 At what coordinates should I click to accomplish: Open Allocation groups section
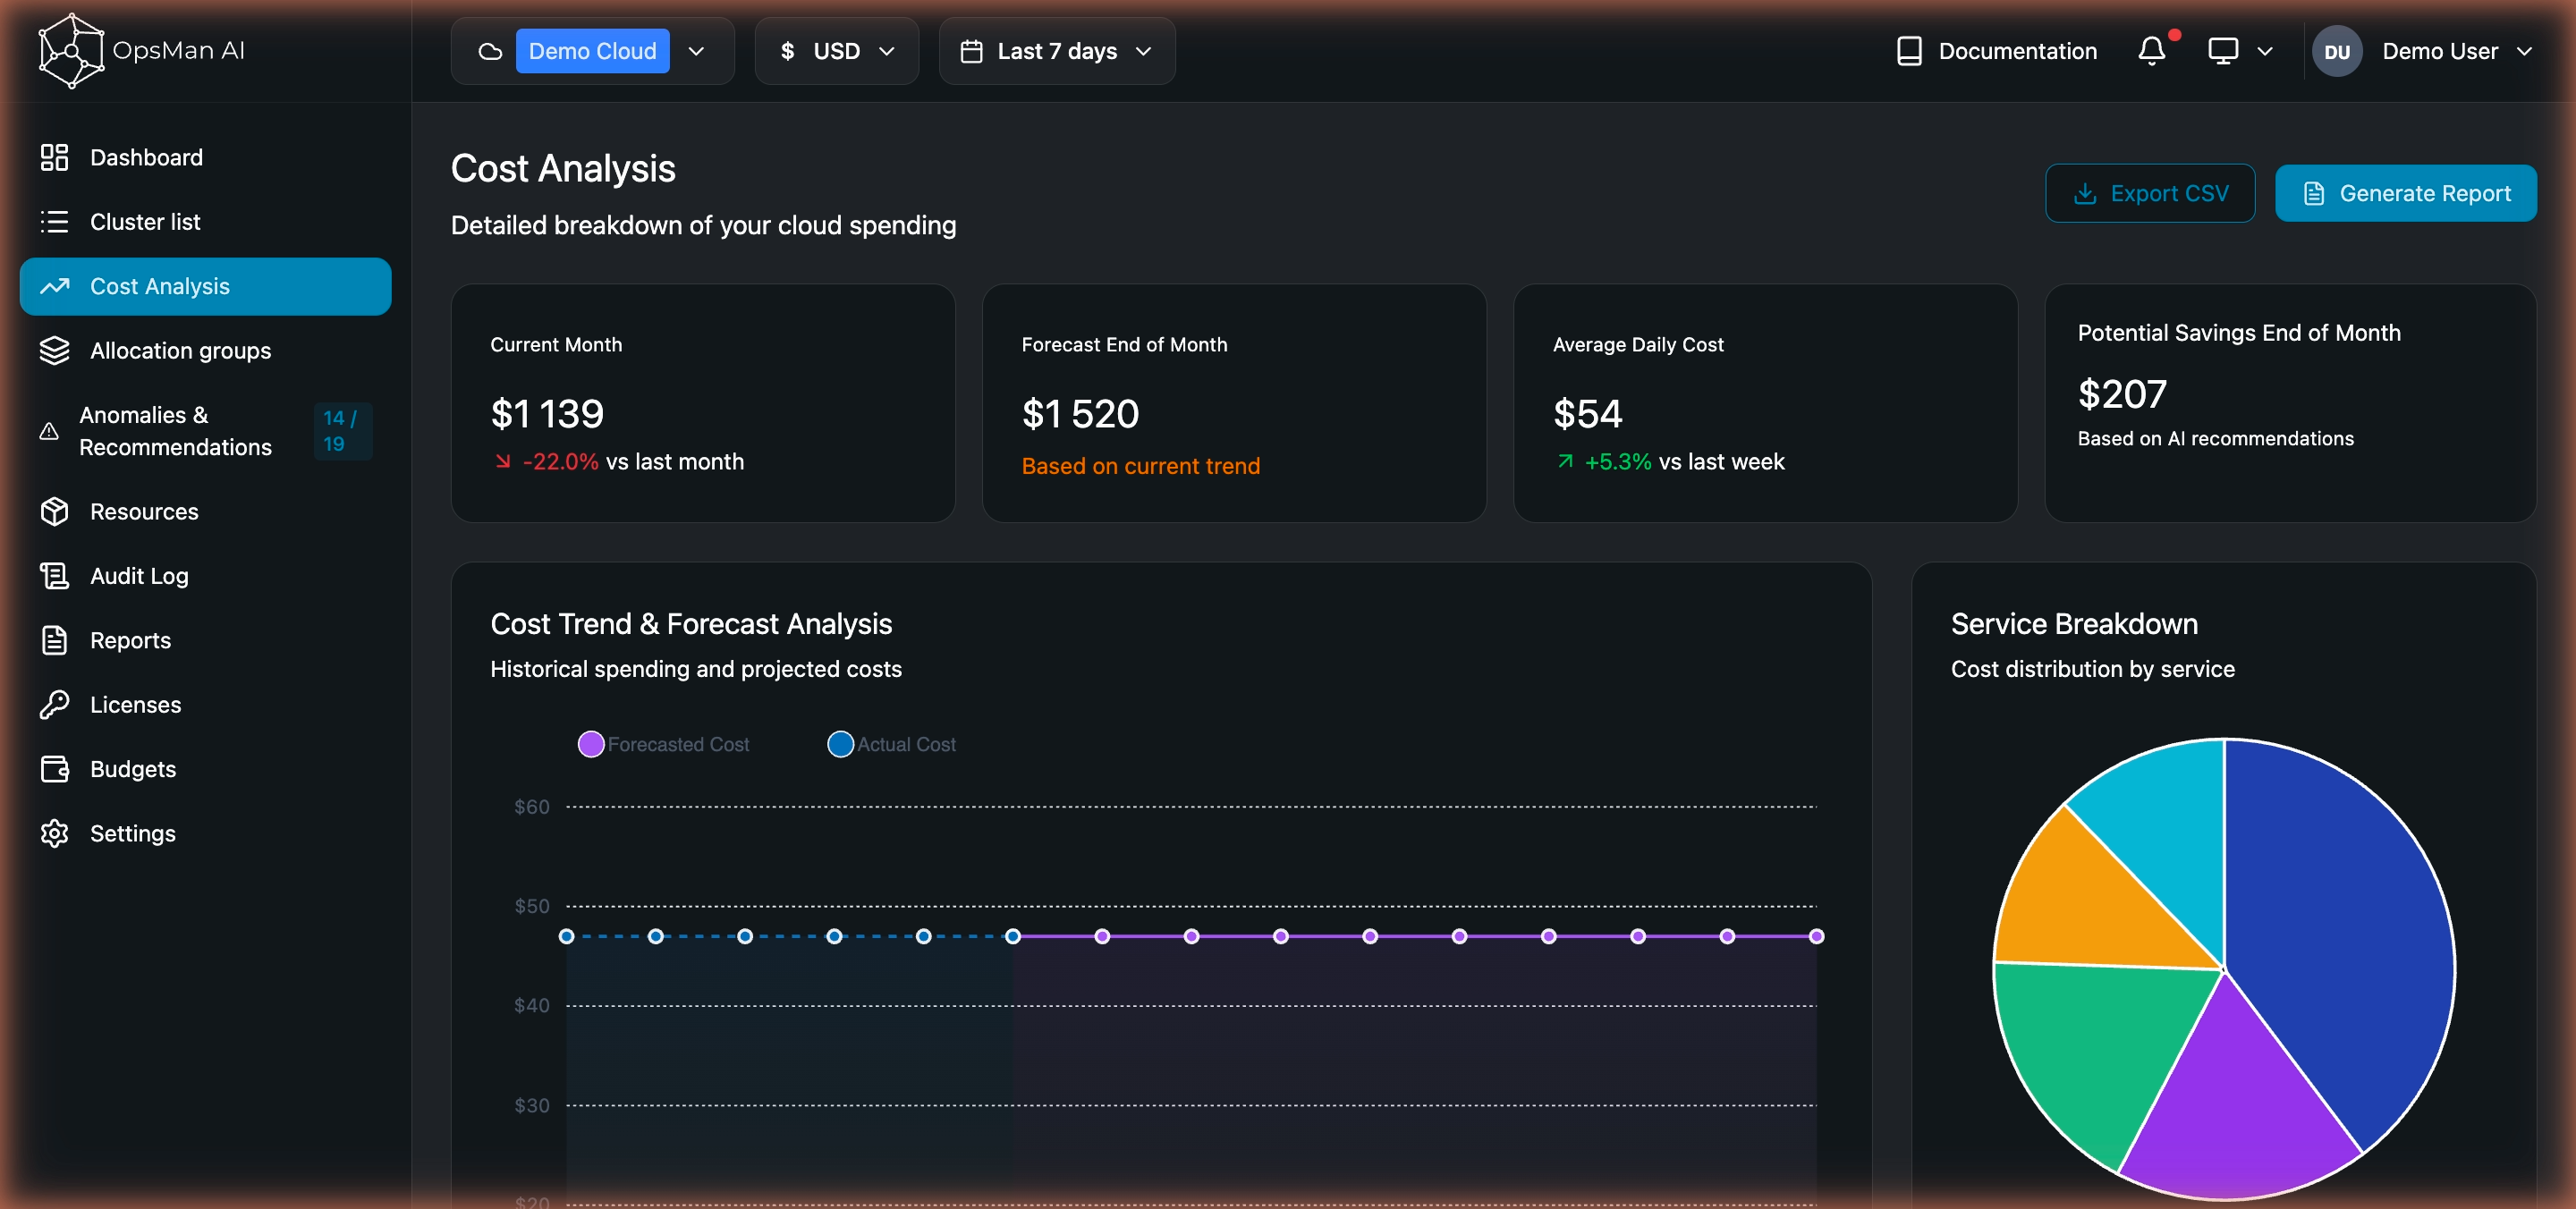pos(205,350)
